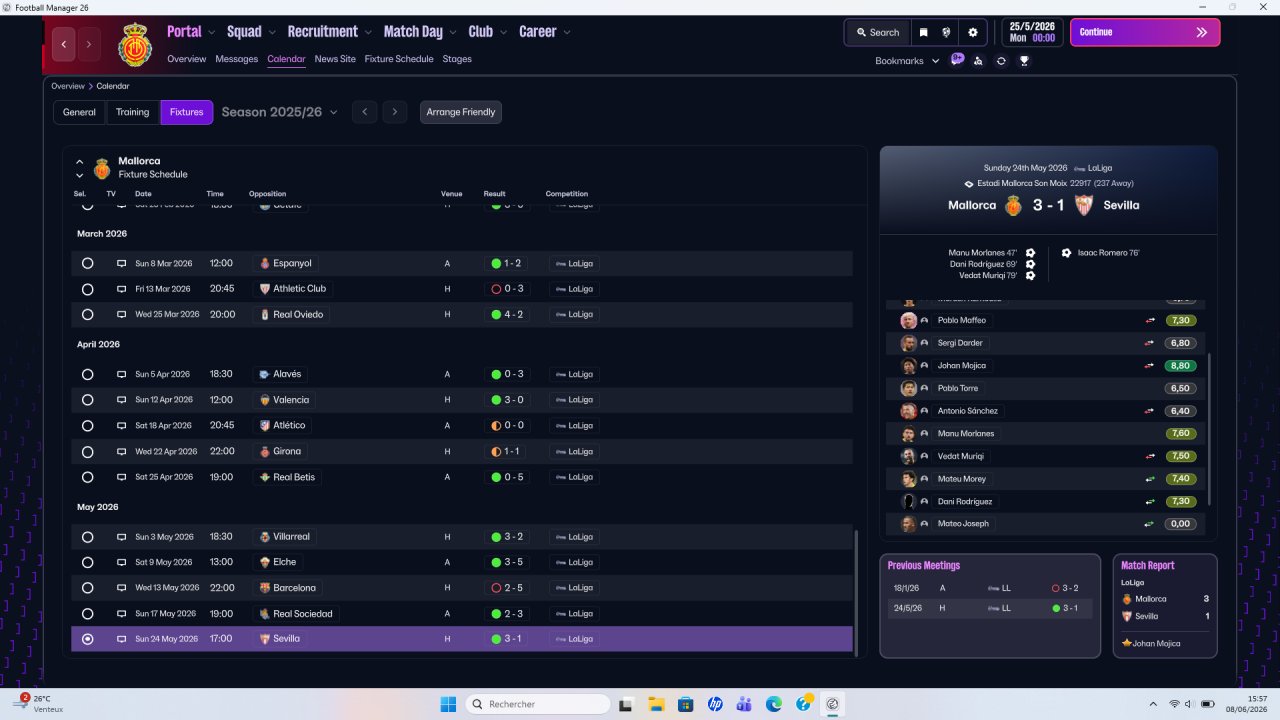Screen dimensions: 1280x720
Task: Click the substitution icon on Vedat Muriqi's row
Action: pyautogui.click(x=1150, y=456)
